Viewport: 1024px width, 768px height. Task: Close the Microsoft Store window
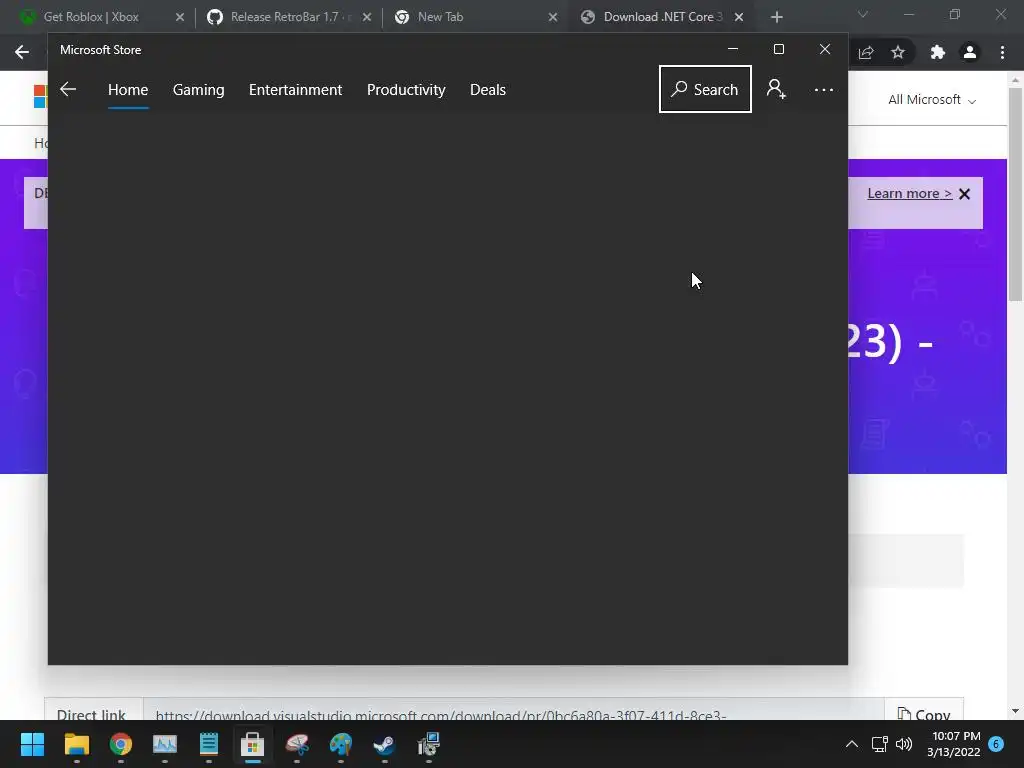point(825,49)
